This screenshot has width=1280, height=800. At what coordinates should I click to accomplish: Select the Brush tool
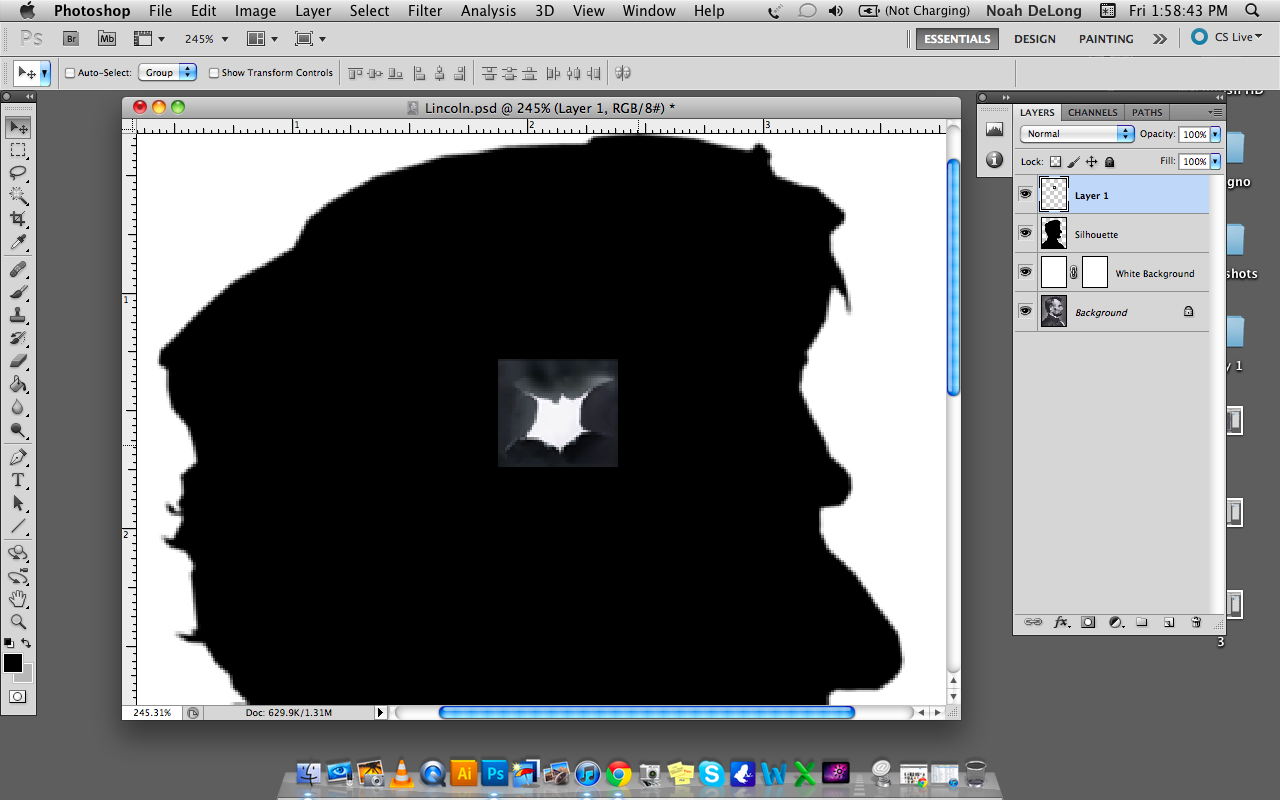18,292
